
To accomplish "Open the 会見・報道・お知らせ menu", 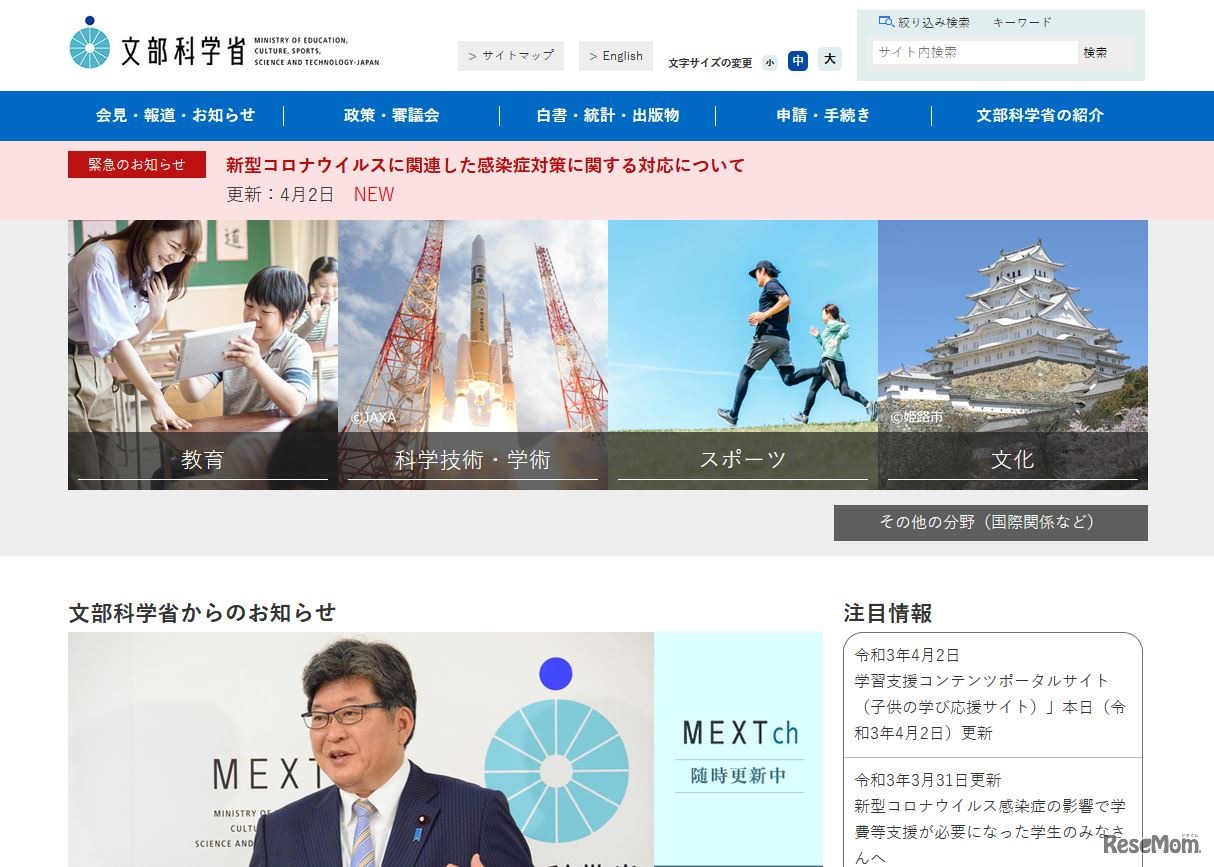I will pyautogui.click(x=174, y=115).
